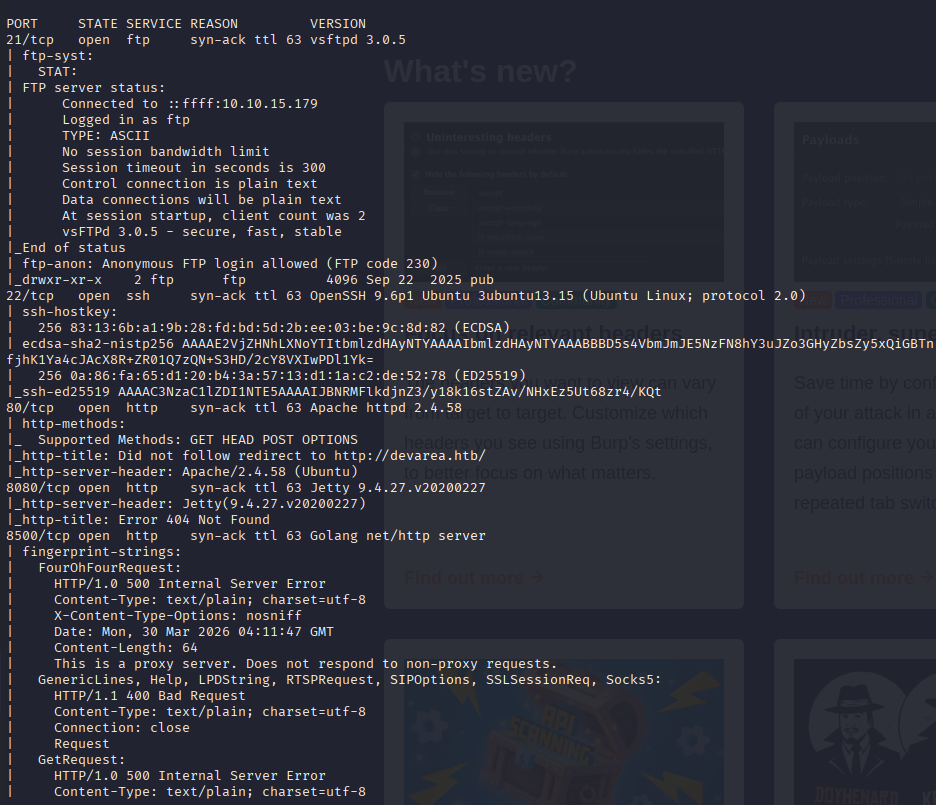Open 'Find out more' link in relevant headers card
Image resolution: width=936 pixels, height=805 pixels.
point(474,578)
